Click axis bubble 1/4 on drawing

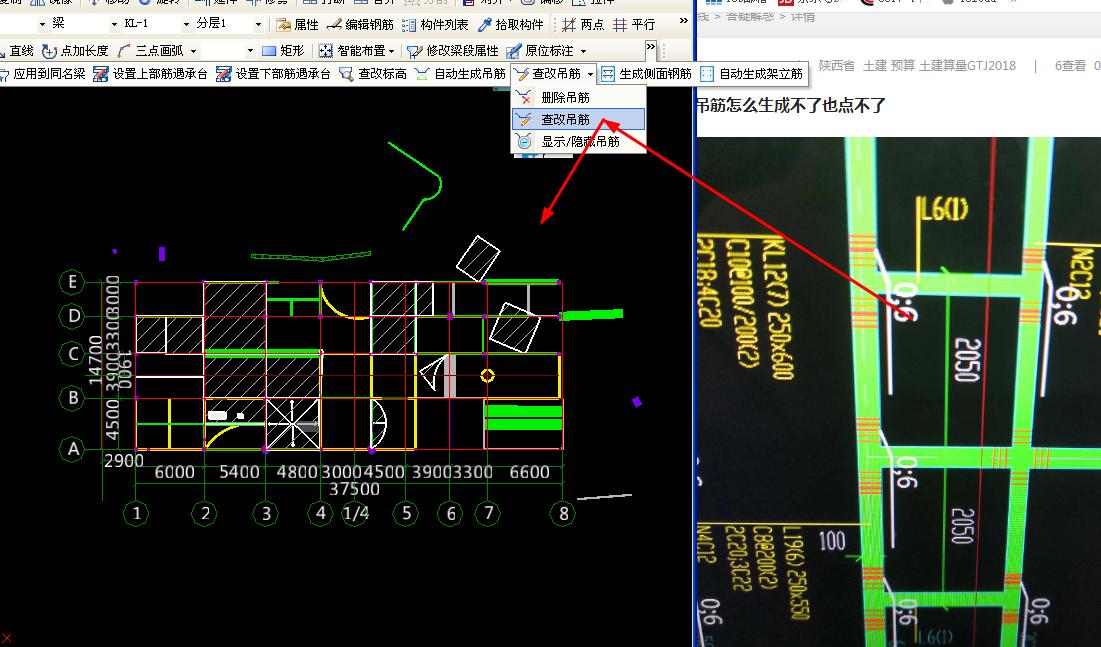[x=355, y=514]
